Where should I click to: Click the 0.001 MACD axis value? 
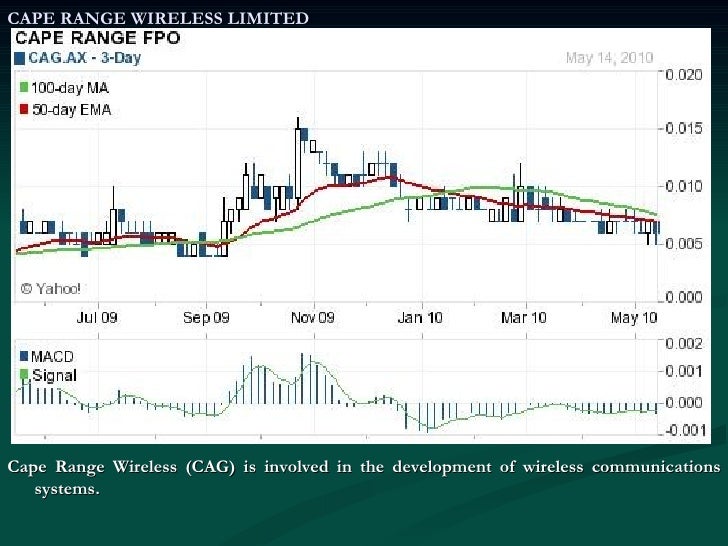pyautogui.click(x=684, y=371)
